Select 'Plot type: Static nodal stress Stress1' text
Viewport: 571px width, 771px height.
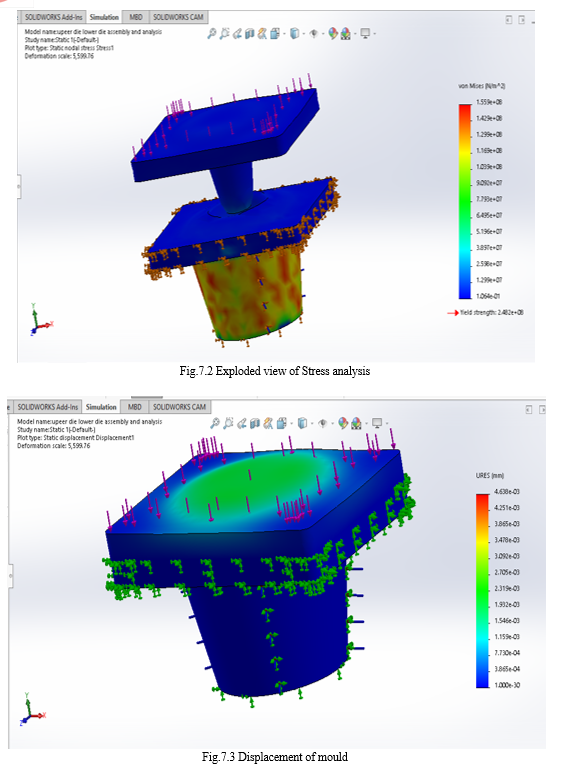coord(69,48)
